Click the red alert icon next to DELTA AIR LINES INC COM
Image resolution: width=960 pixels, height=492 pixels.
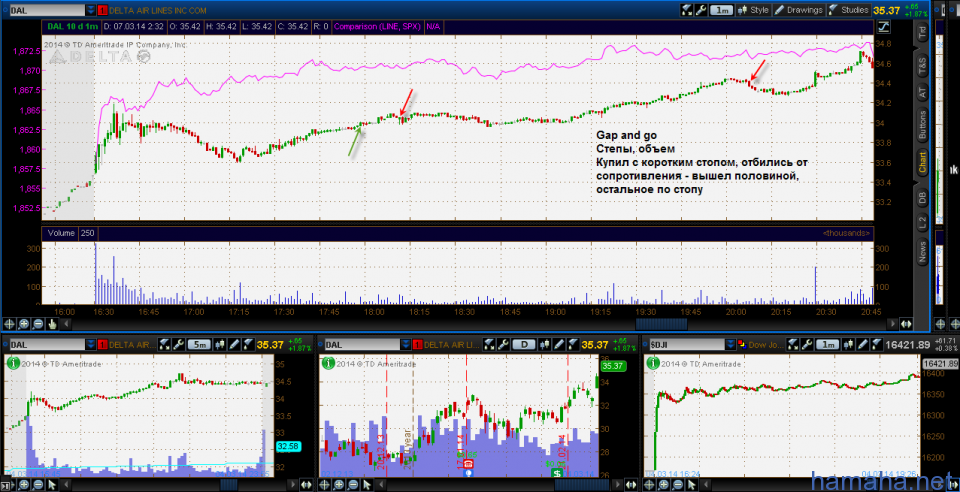click(102, 10)
